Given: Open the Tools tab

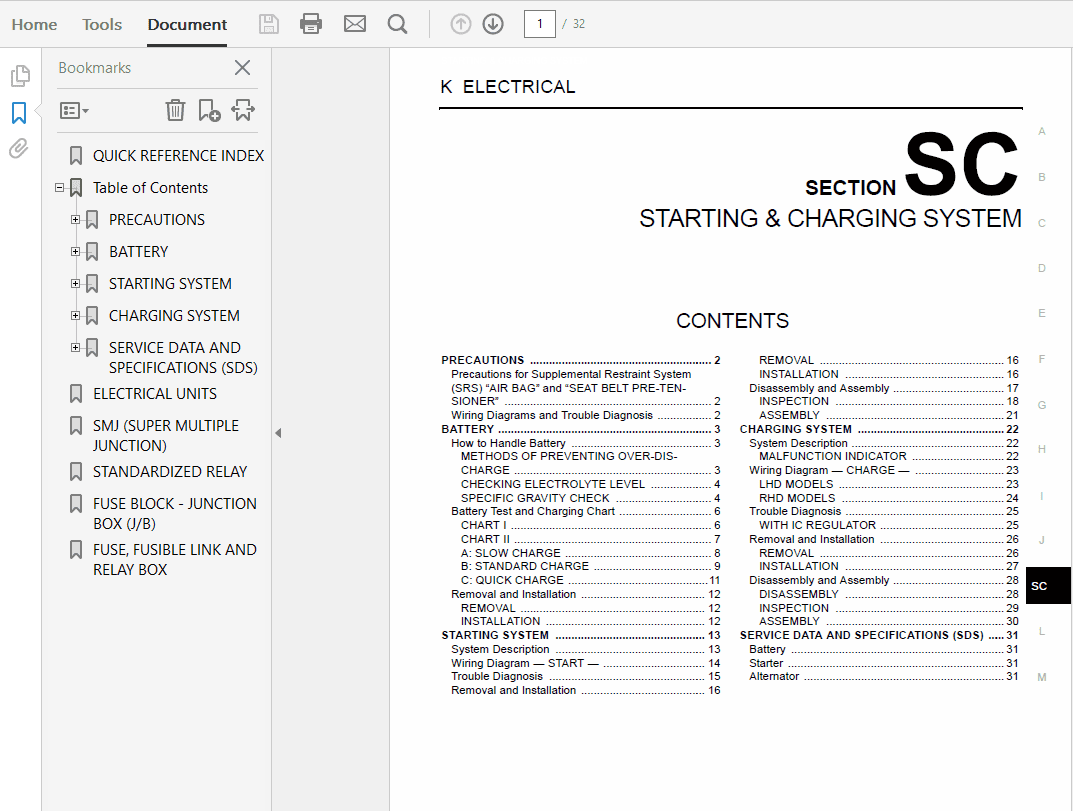Looking at the screenshot, I should [x=101, y=23].
